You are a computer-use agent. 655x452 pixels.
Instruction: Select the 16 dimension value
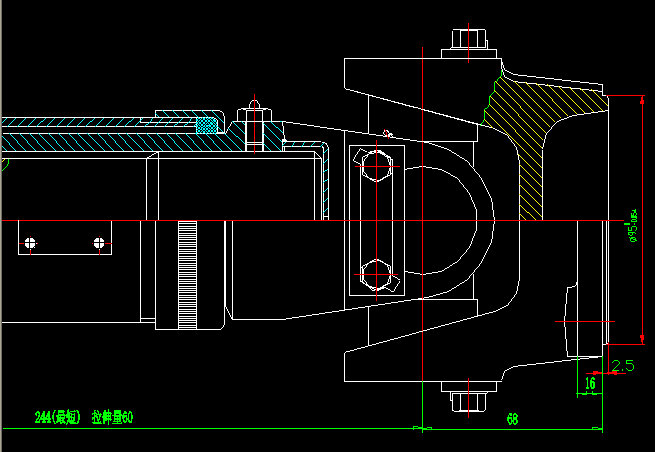(590, 383)
